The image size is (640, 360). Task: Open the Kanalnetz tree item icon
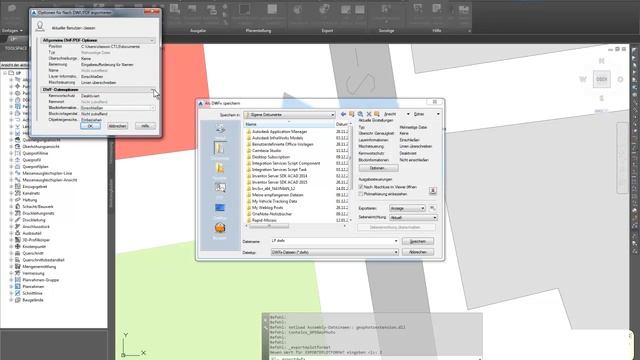point(18,193)
